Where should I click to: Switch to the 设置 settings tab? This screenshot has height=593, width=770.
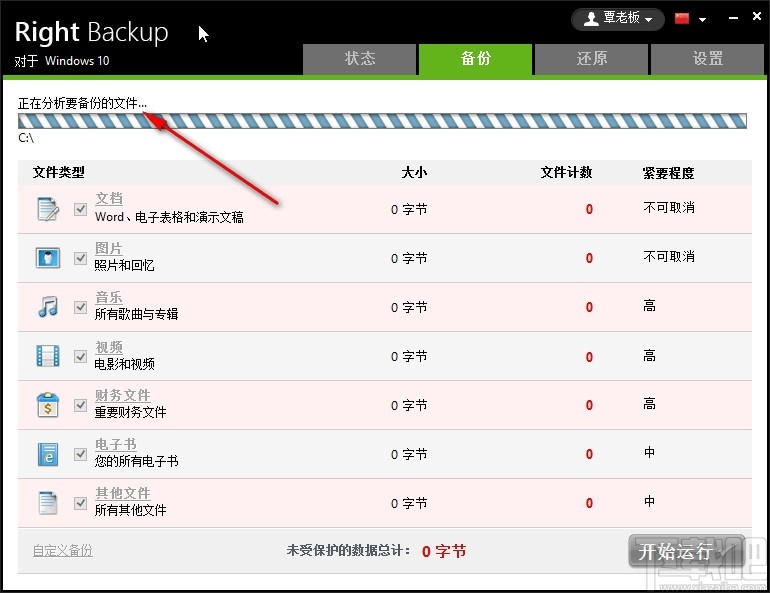point(707,59)
